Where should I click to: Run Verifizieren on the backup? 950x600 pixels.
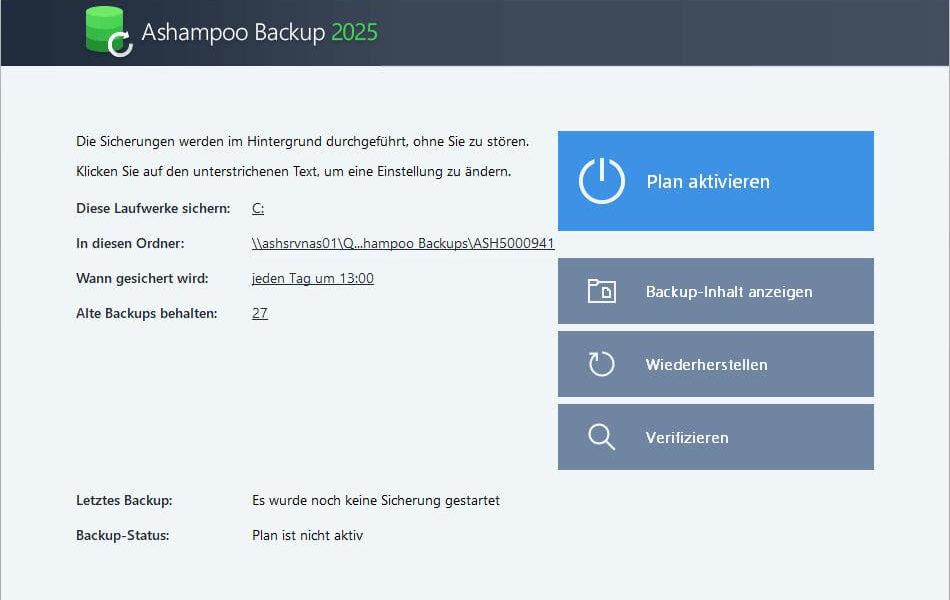point(716,437)
